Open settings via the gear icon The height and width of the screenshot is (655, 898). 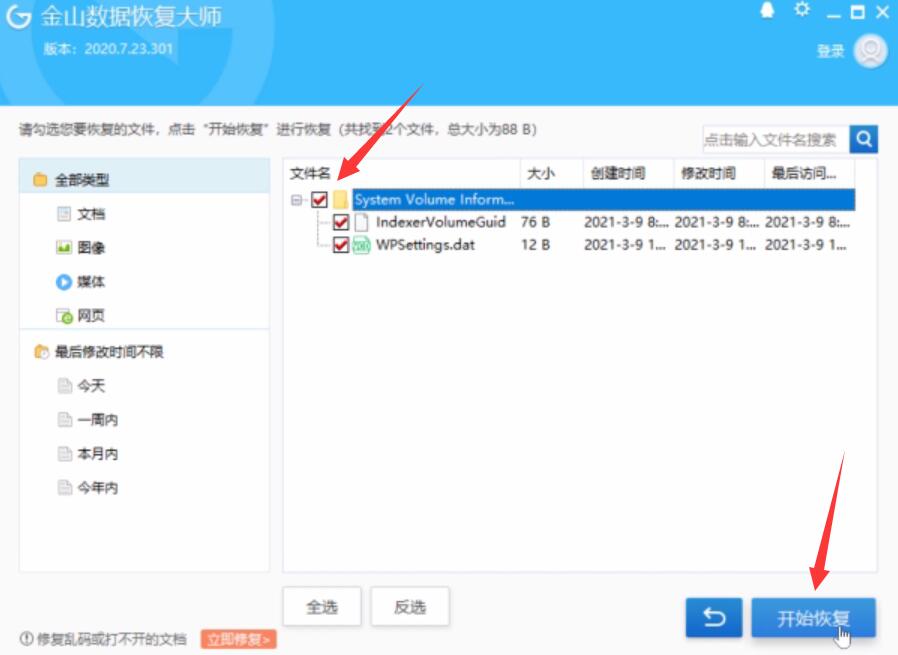coord(802,9)
